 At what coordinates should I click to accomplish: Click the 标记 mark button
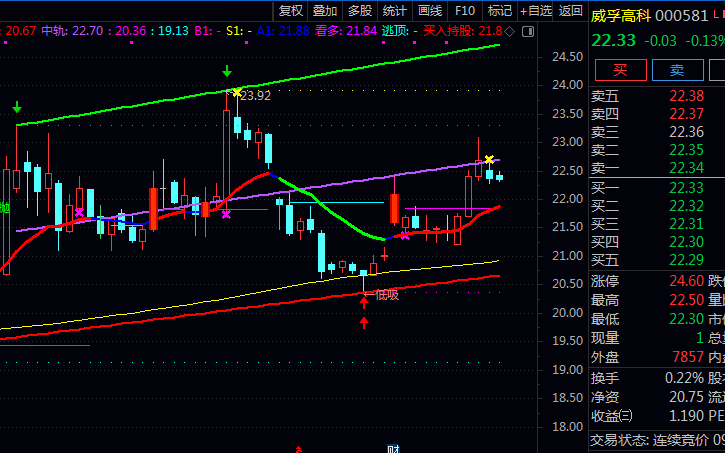(500, 11)
